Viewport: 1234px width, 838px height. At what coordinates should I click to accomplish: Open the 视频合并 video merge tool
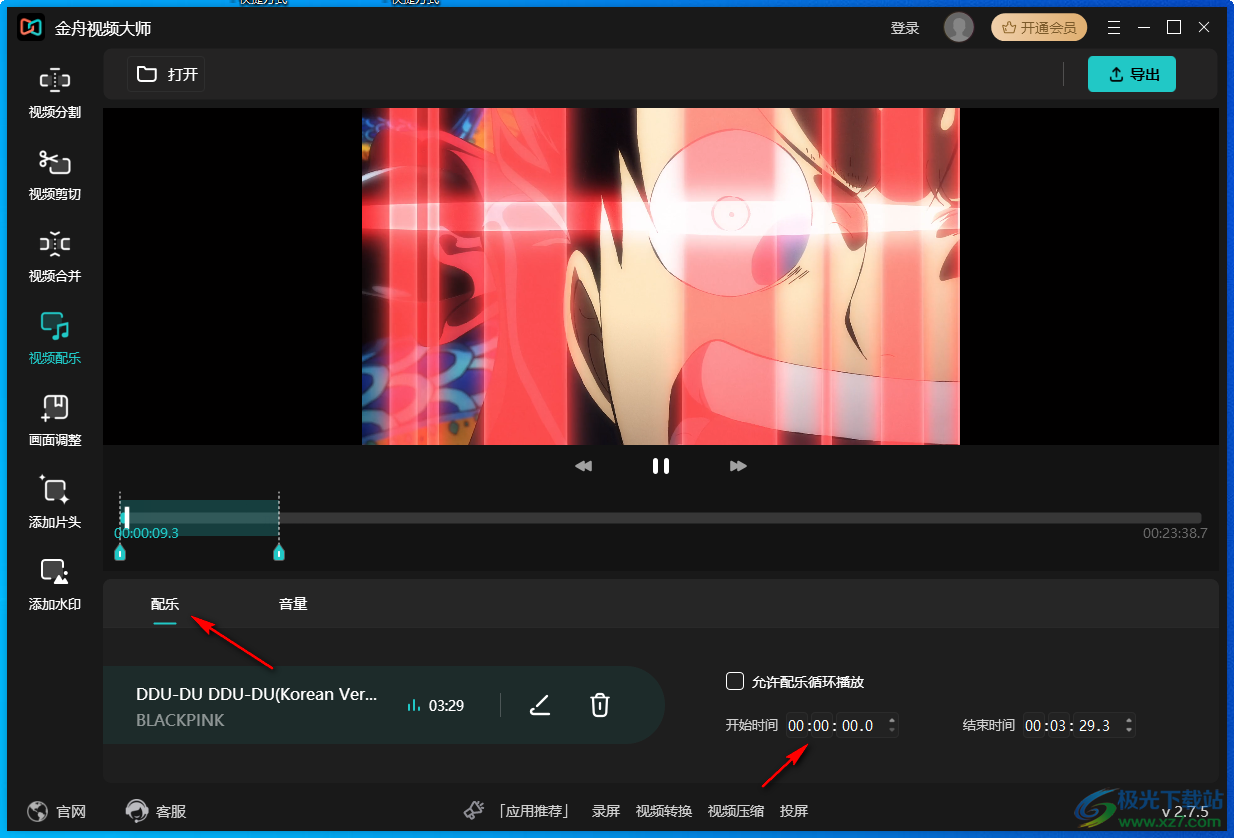click(55, 257)
